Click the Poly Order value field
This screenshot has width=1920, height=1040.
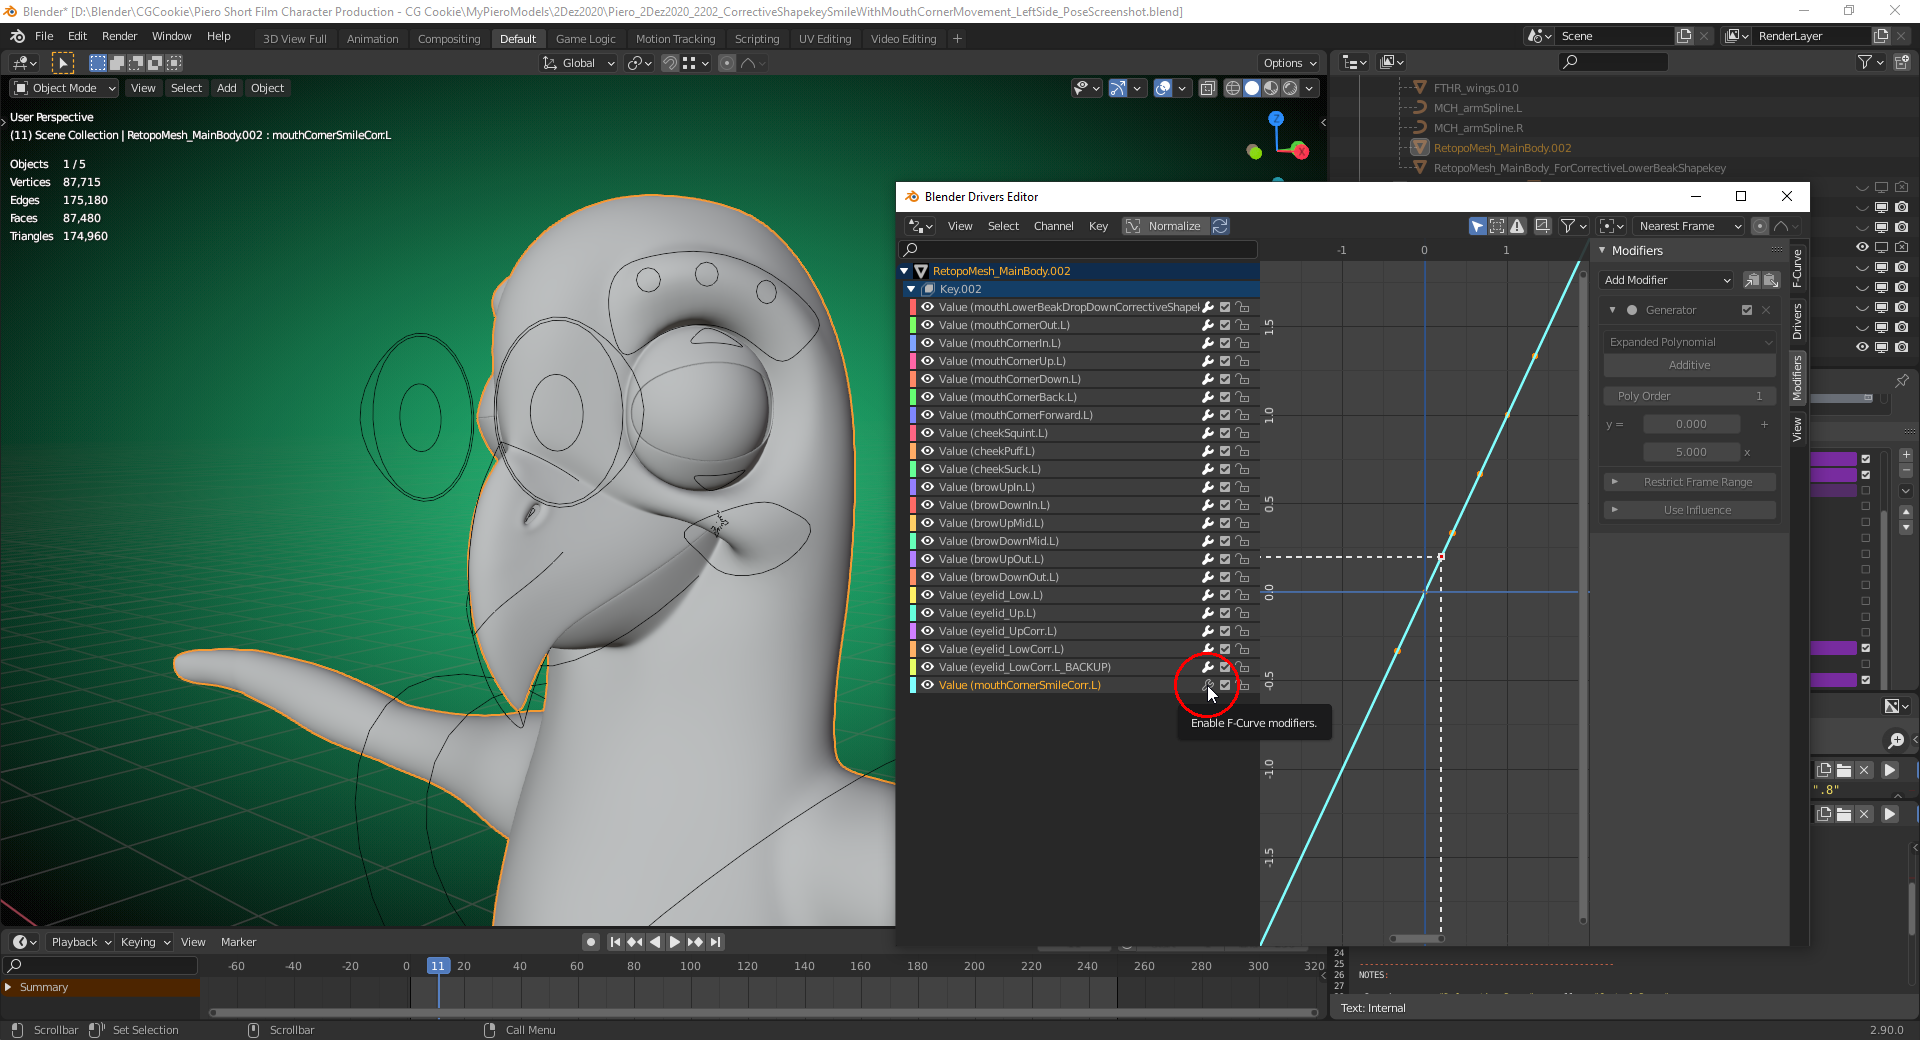pos(1690,396)
